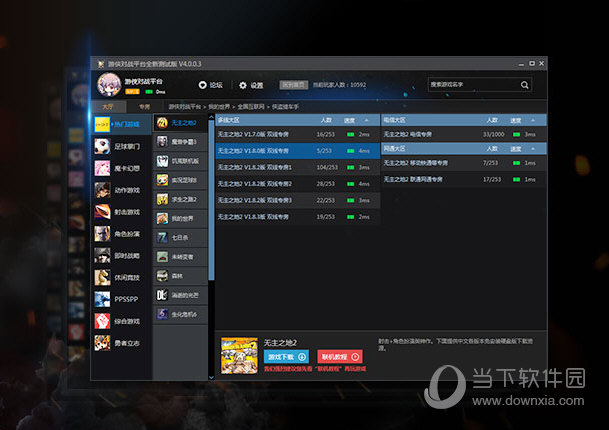Sort 多线大区 by 人数 column

point(326,120)
